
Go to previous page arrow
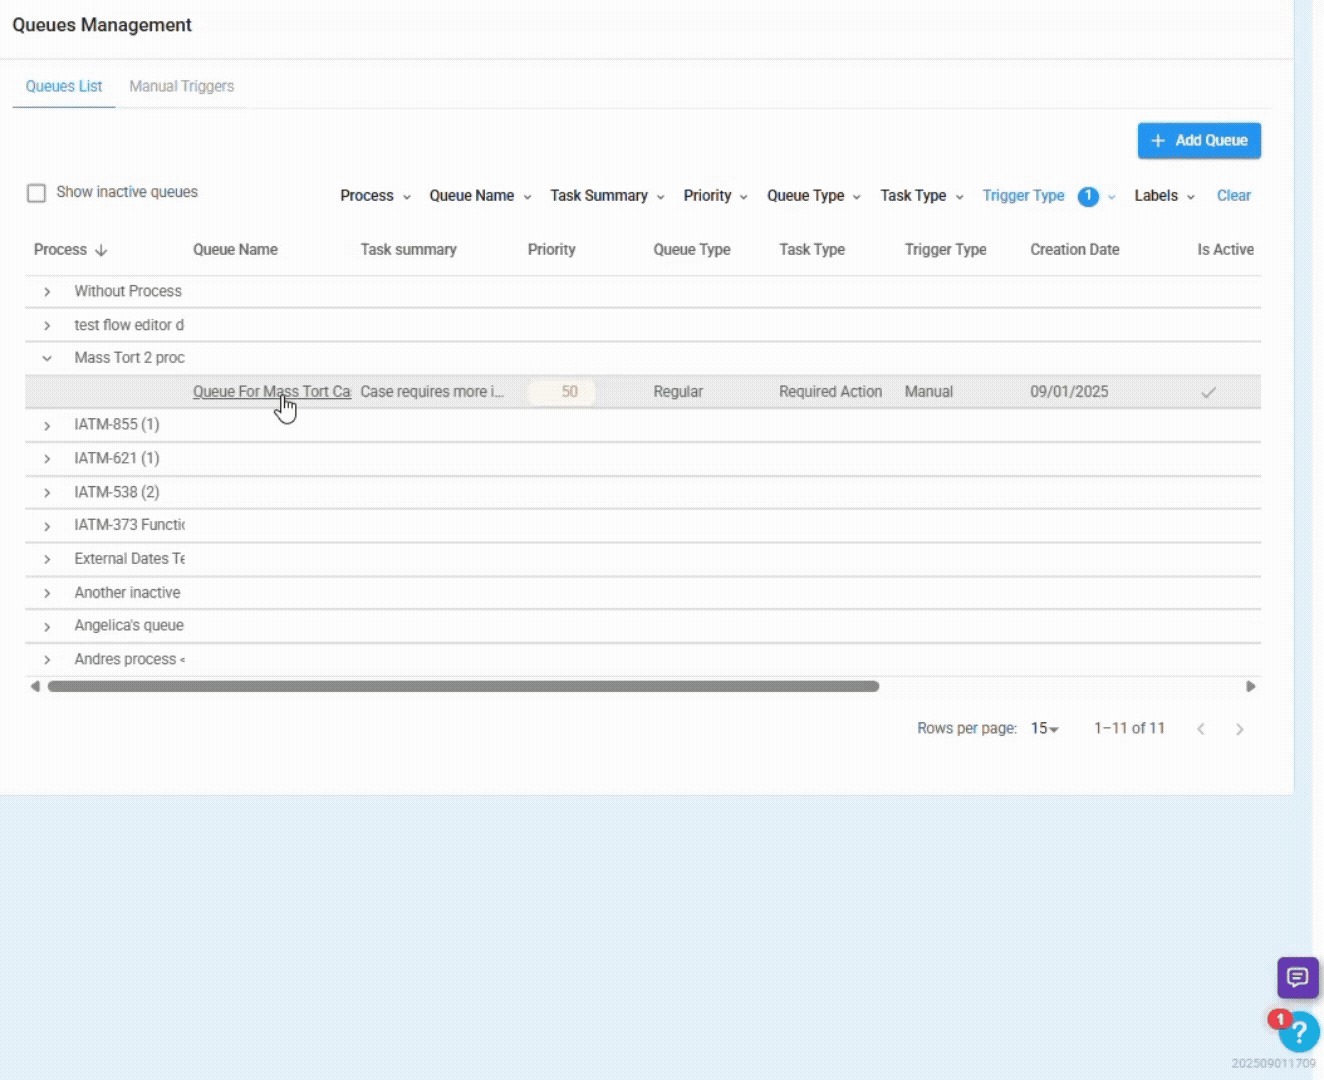[1201, 729]
